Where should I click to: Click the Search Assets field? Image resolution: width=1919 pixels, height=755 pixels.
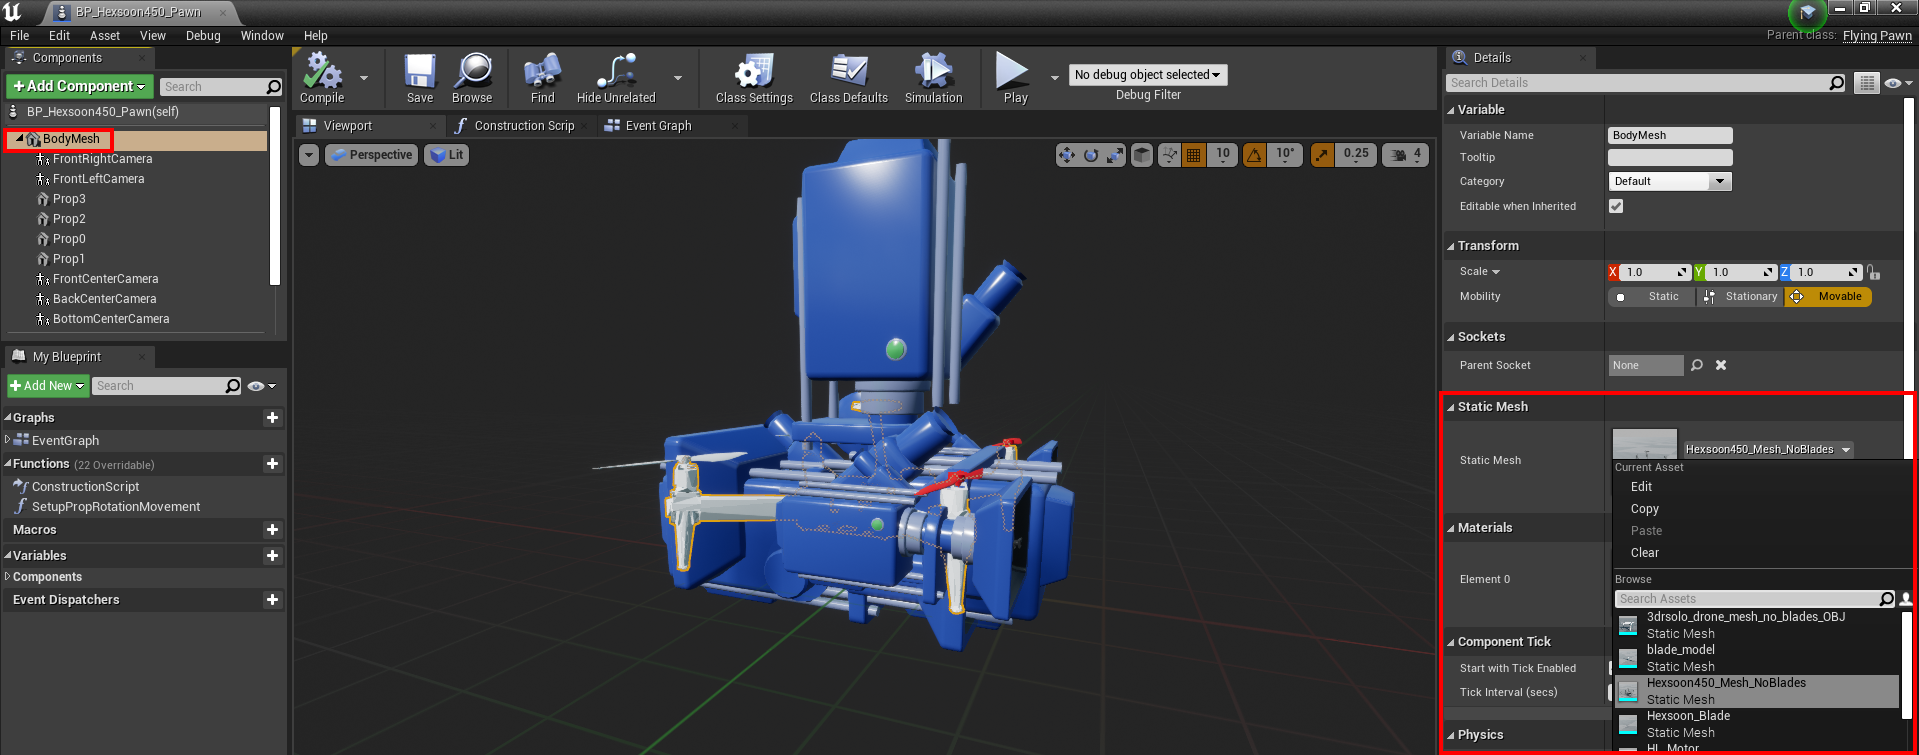pos(1748,599)
